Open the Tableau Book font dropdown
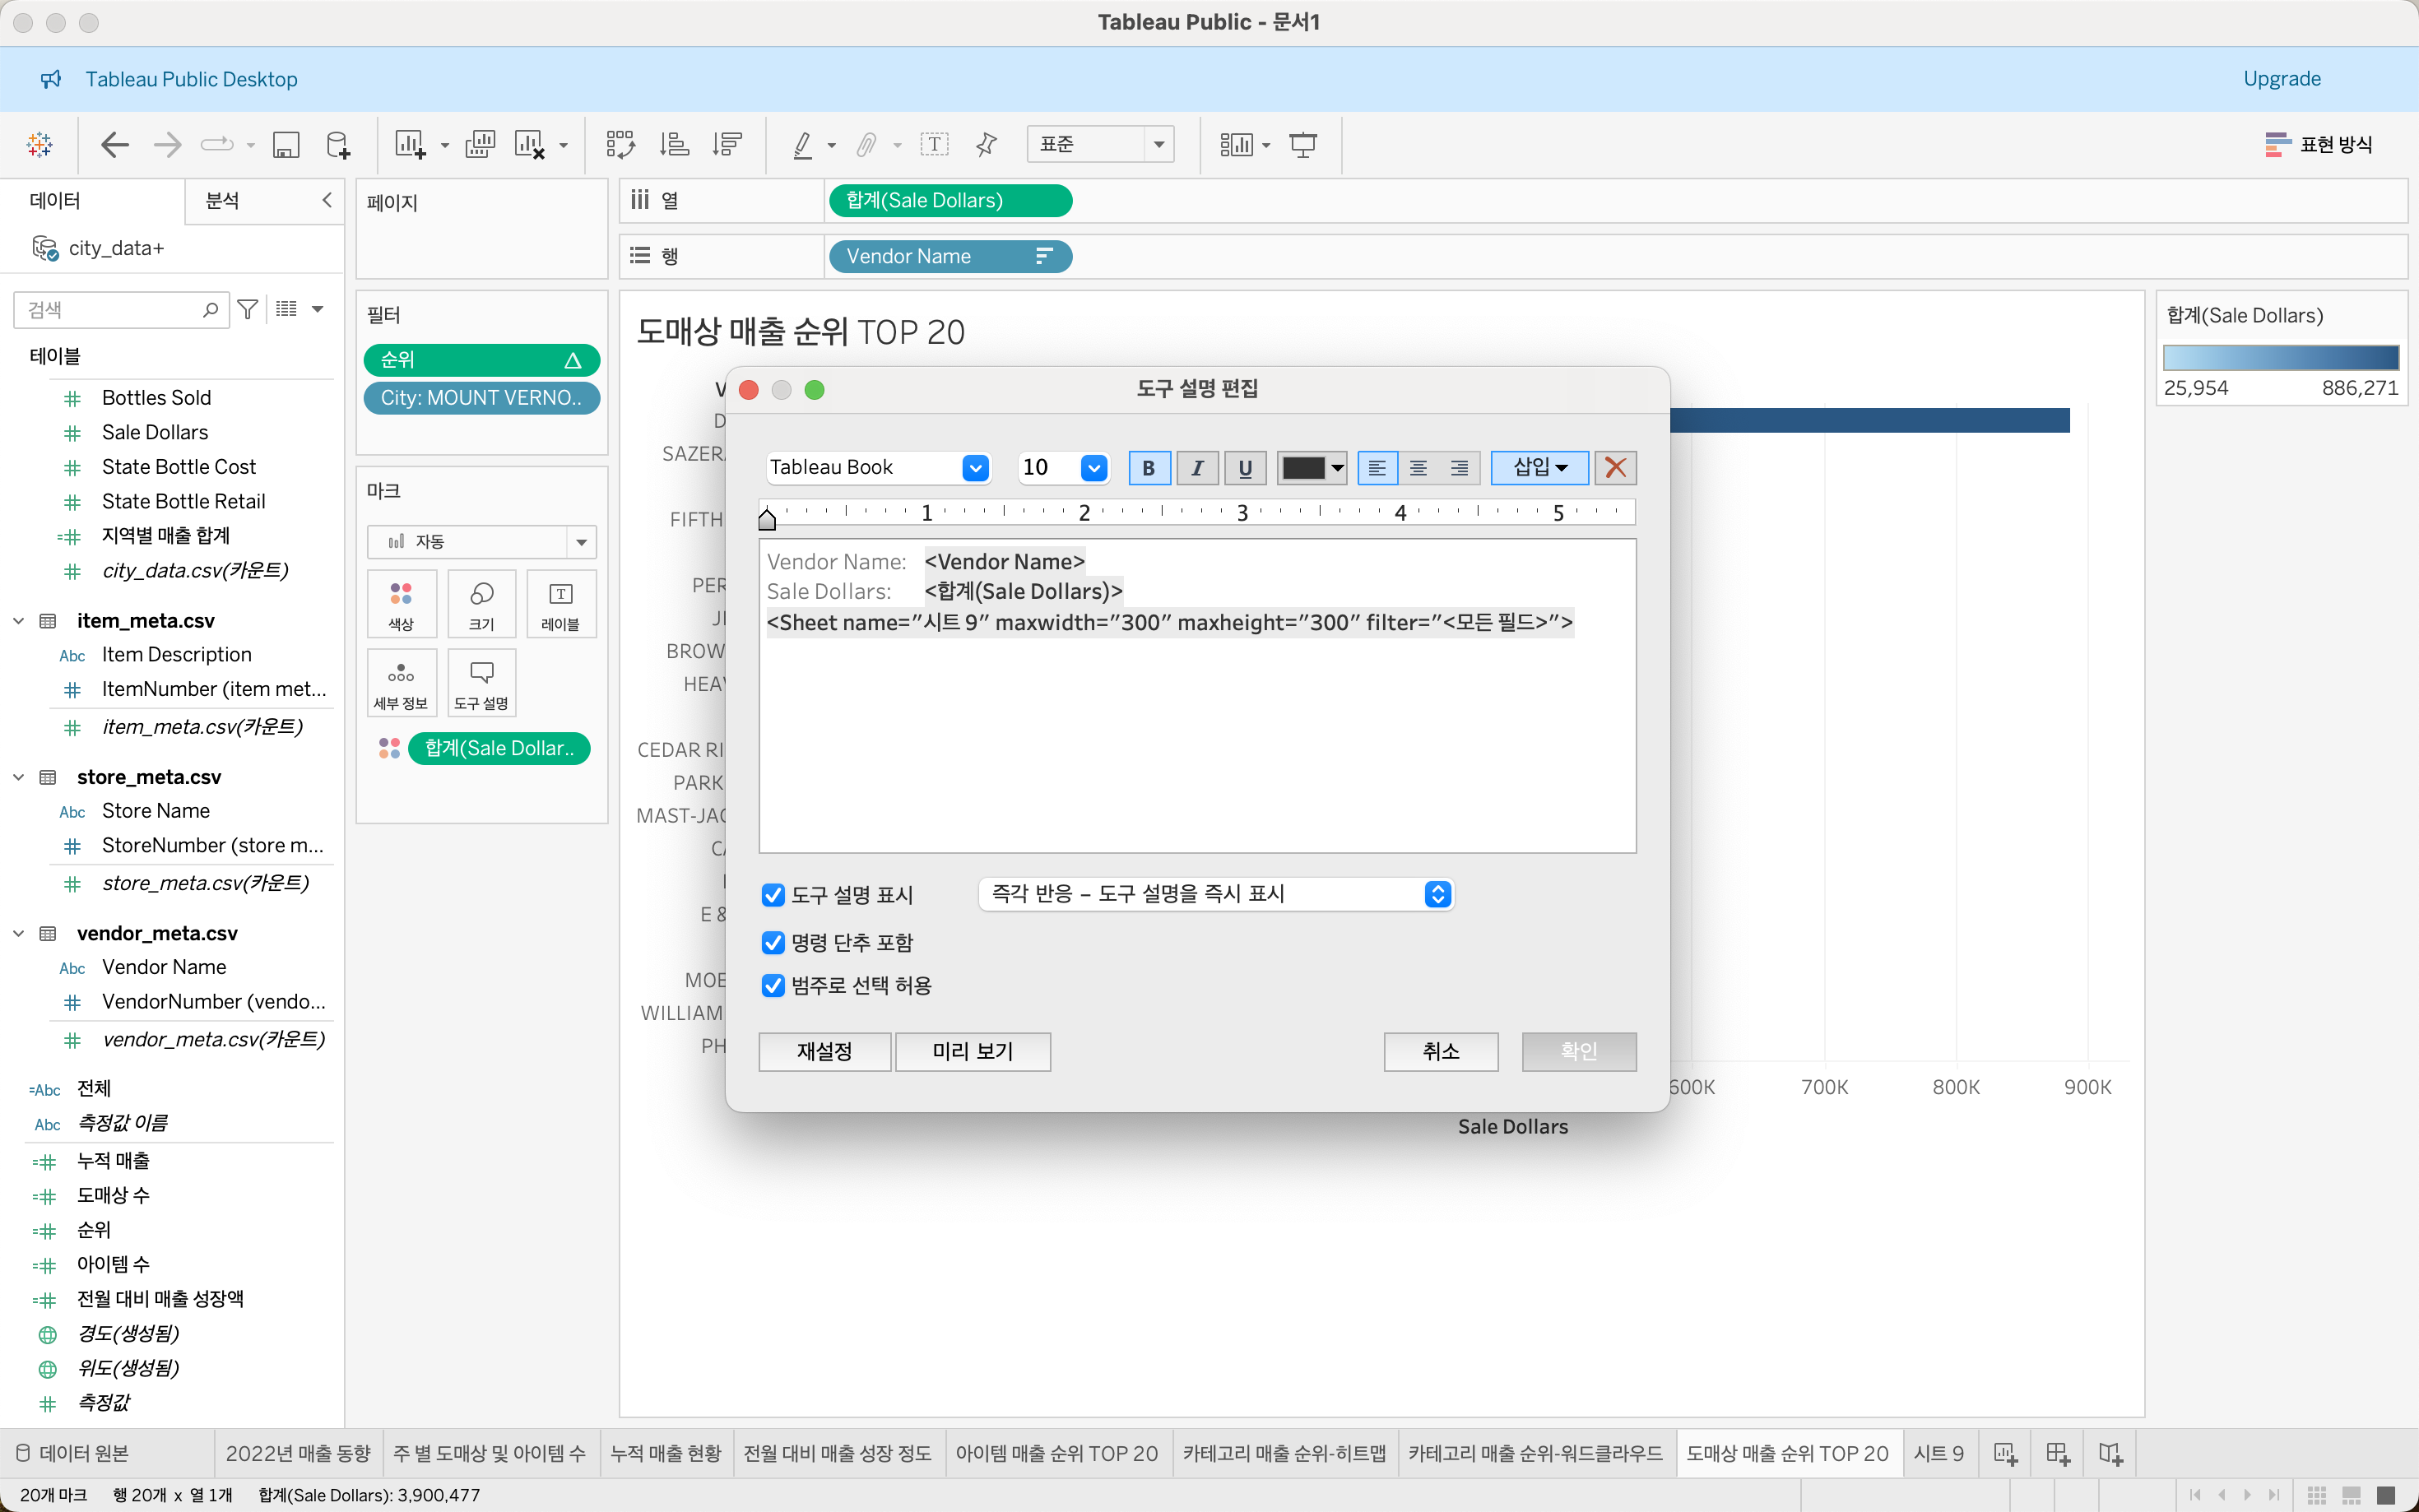 pos(975,467)
